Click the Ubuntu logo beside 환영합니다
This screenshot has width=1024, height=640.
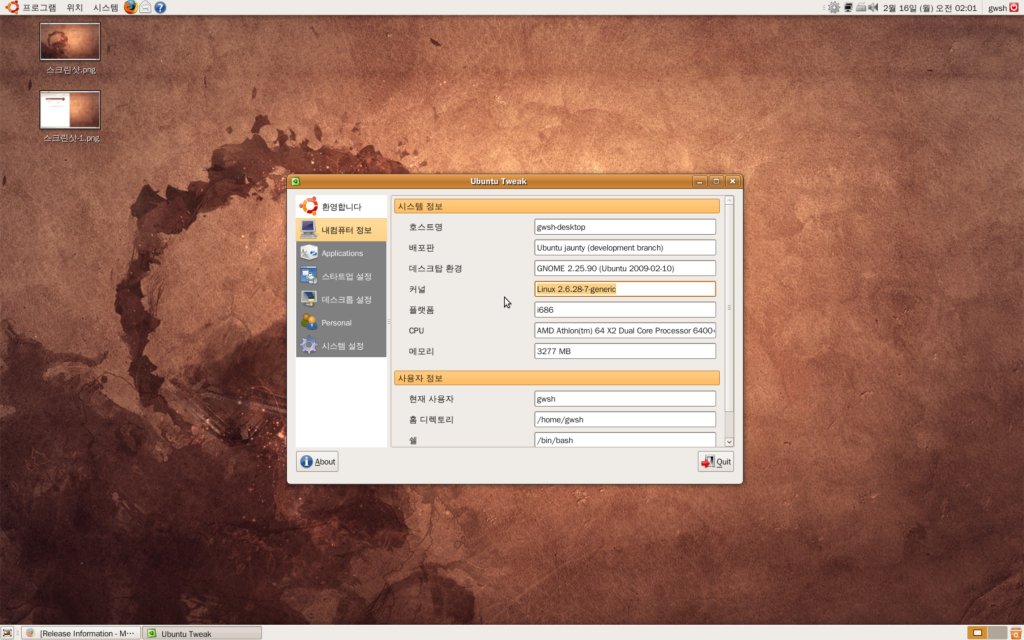click(x=308, y=206)
